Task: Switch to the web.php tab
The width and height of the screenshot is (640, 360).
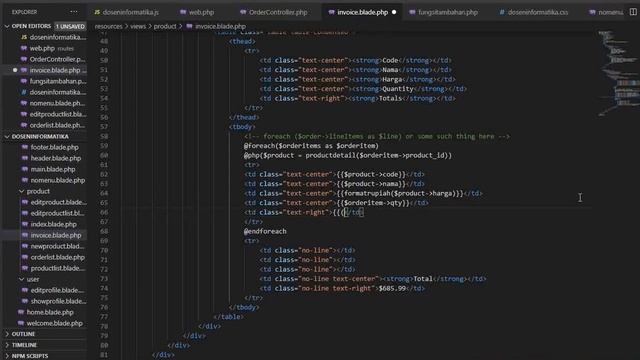Action: click(197, 12)
